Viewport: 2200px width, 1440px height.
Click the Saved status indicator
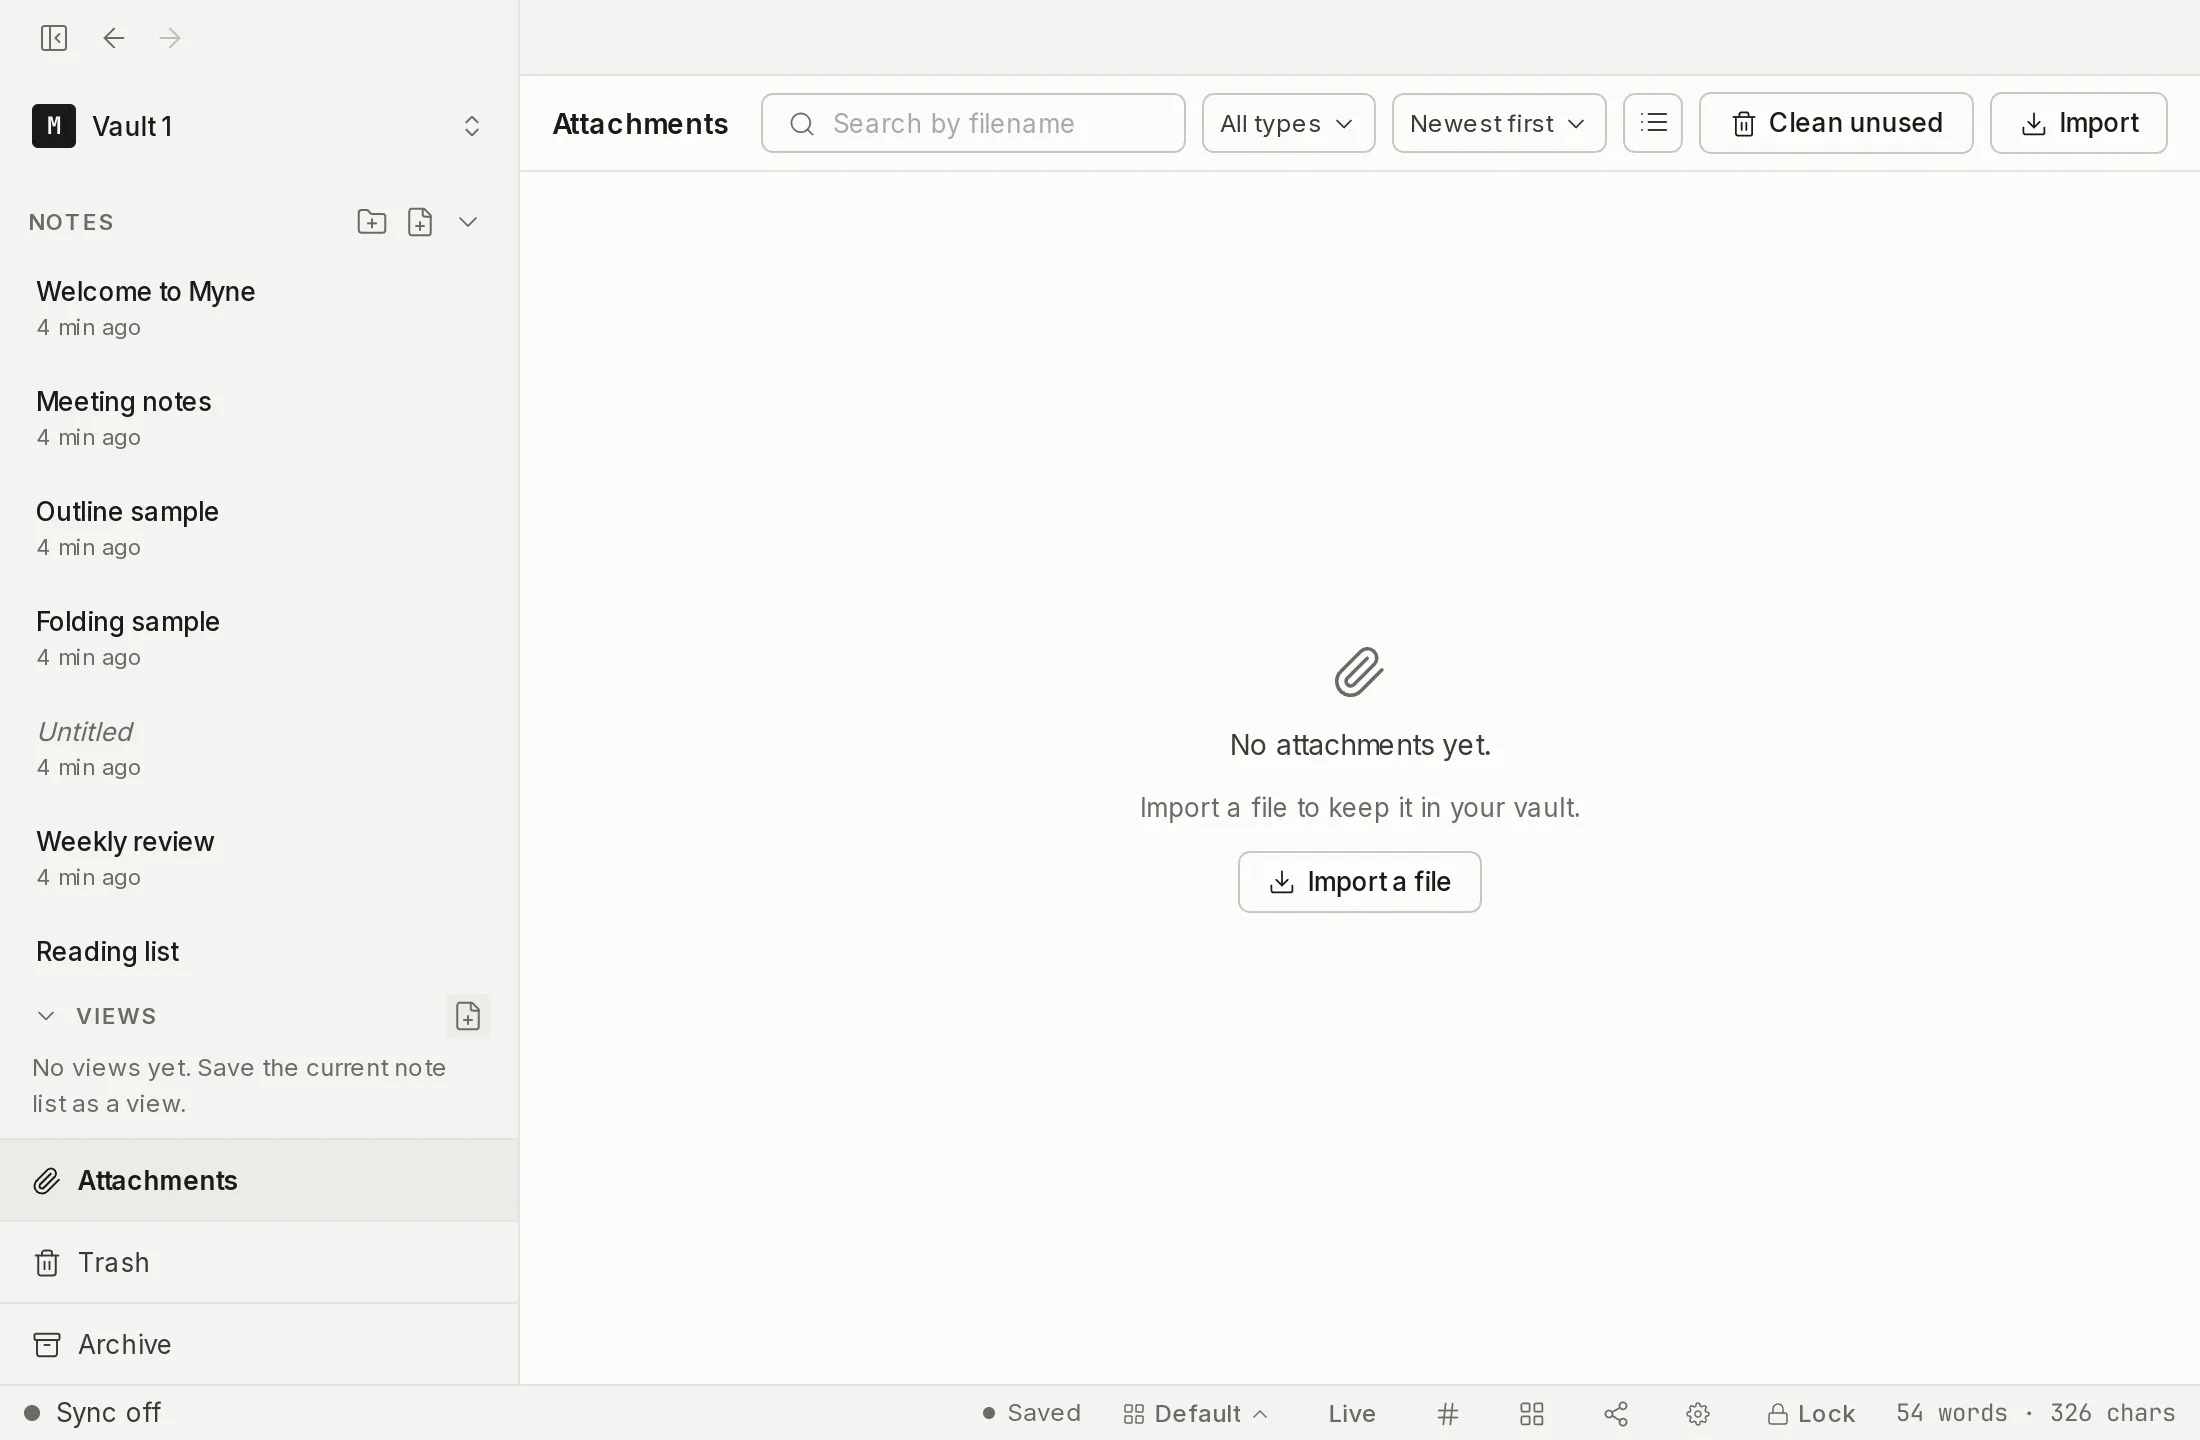coord(1032,1414)
